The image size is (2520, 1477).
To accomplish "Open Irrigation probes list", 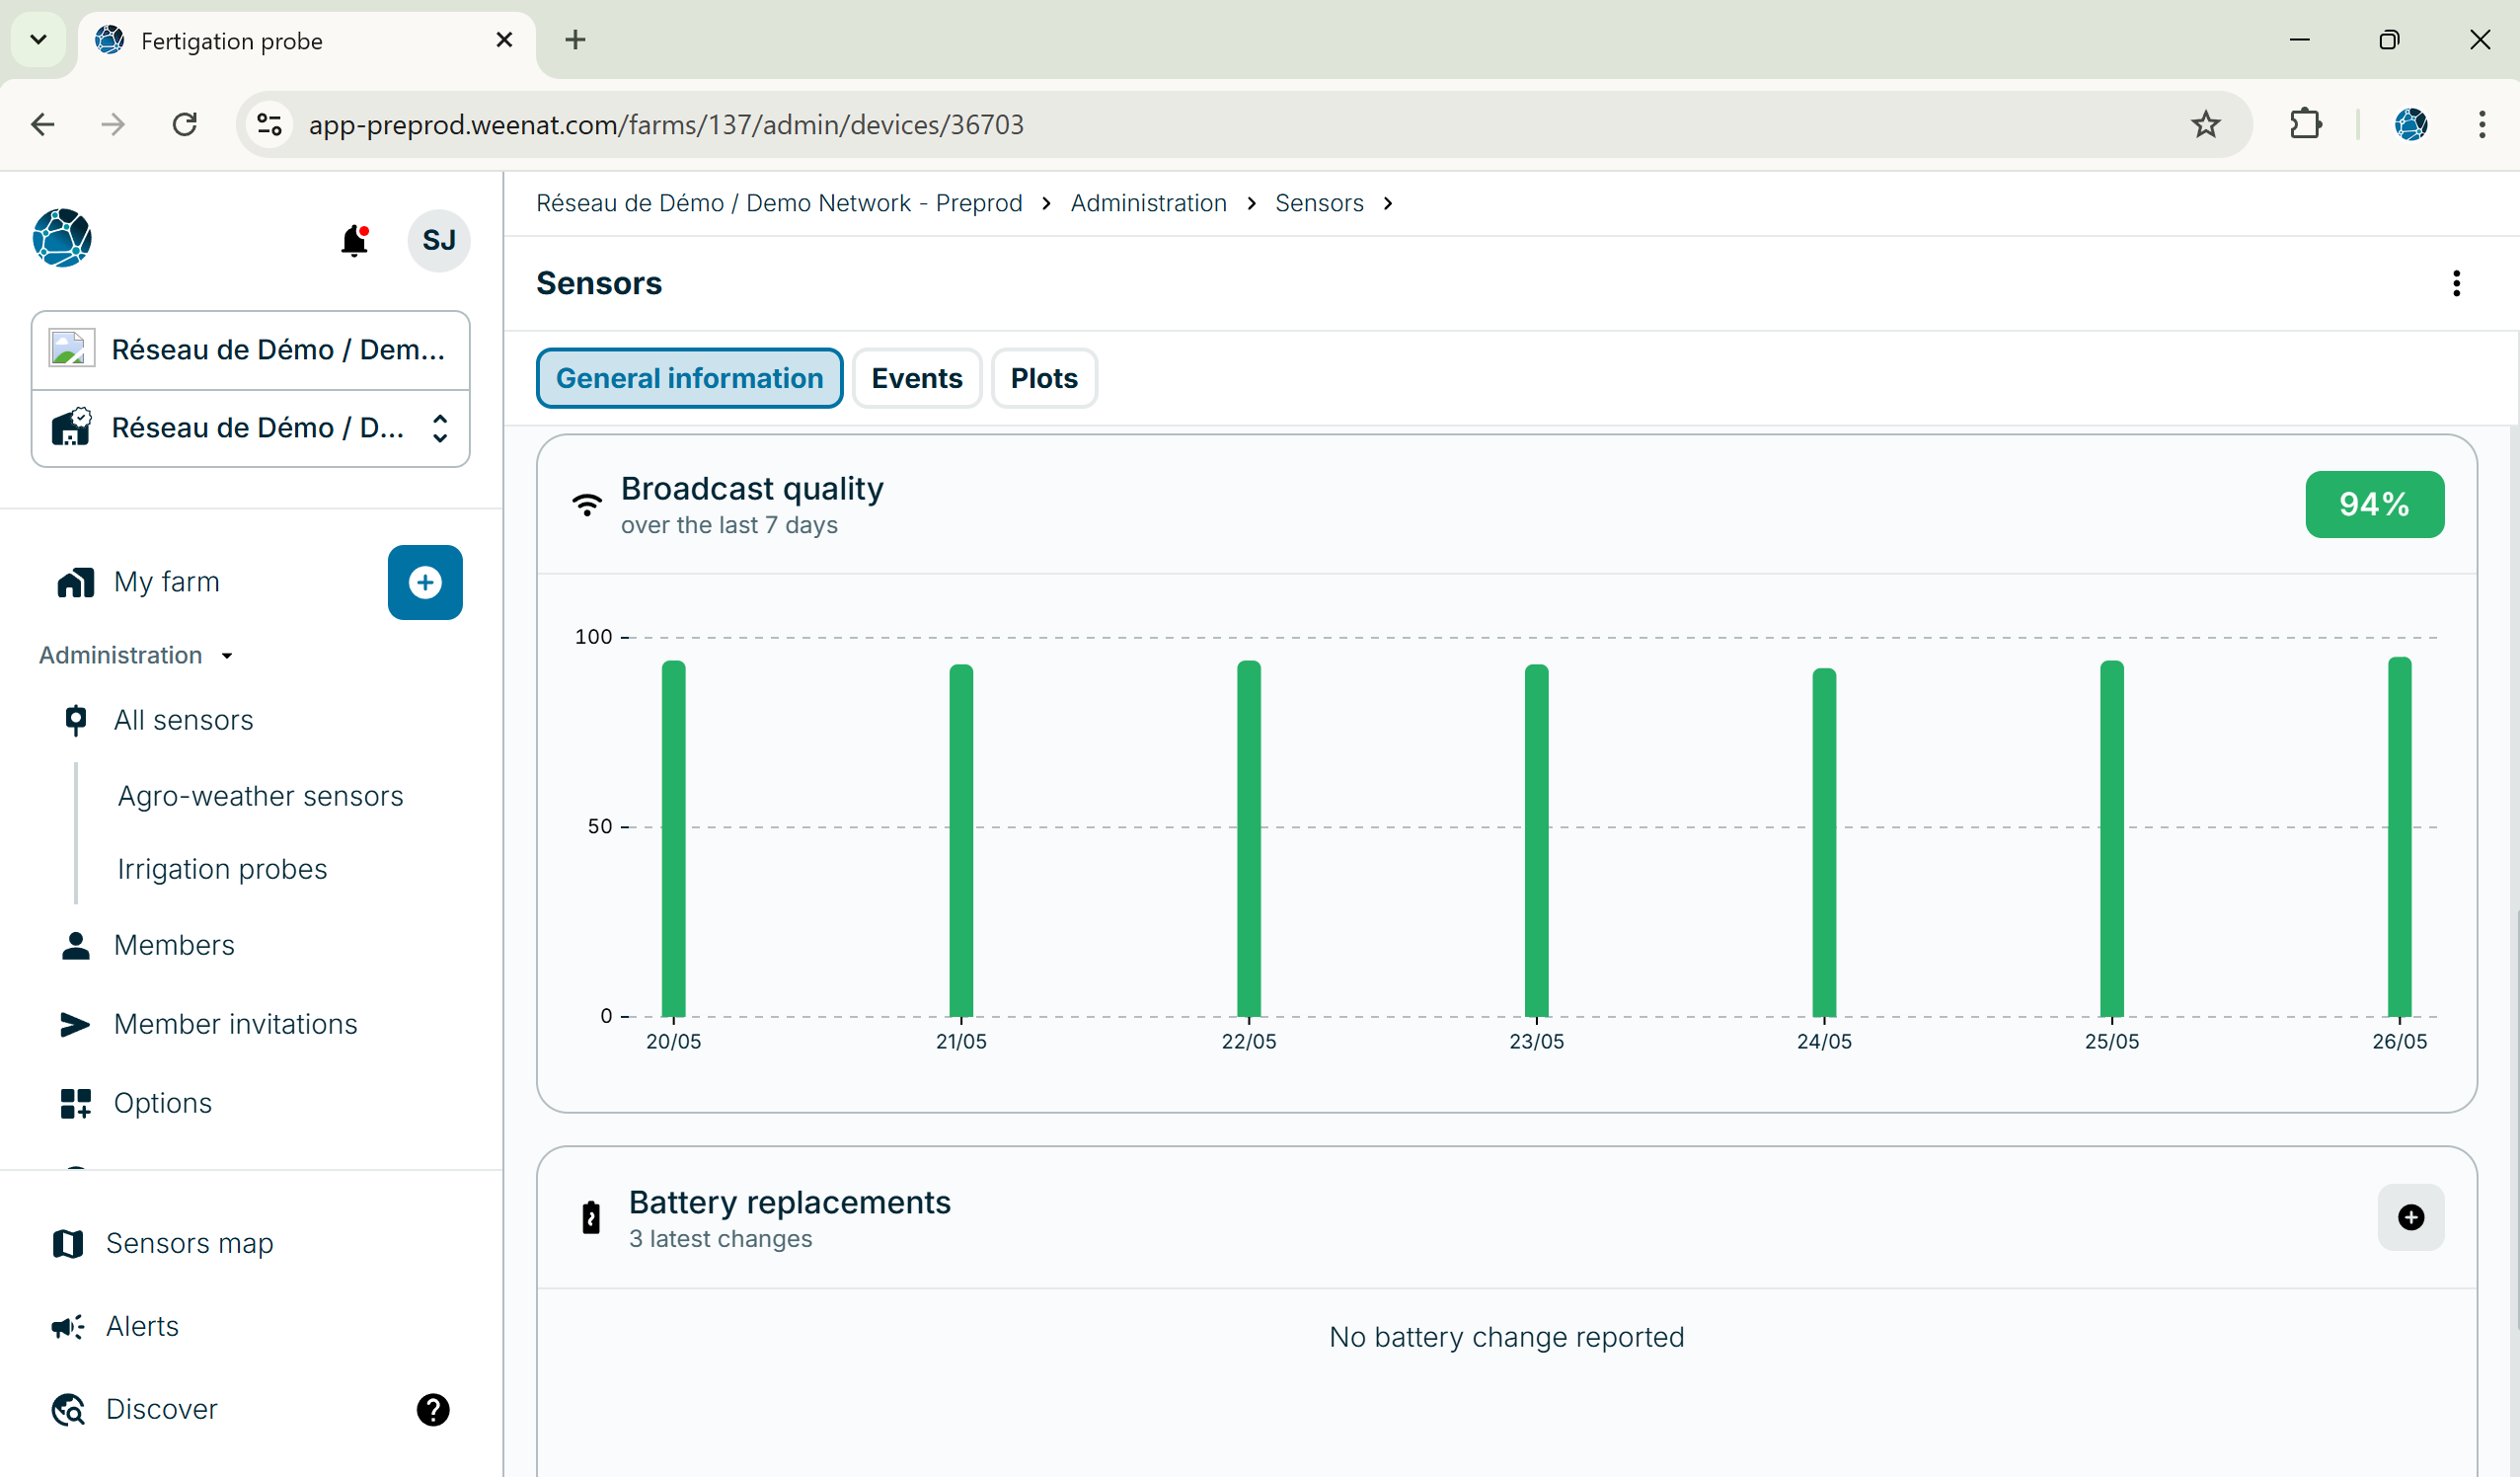I will pos(222,869).
